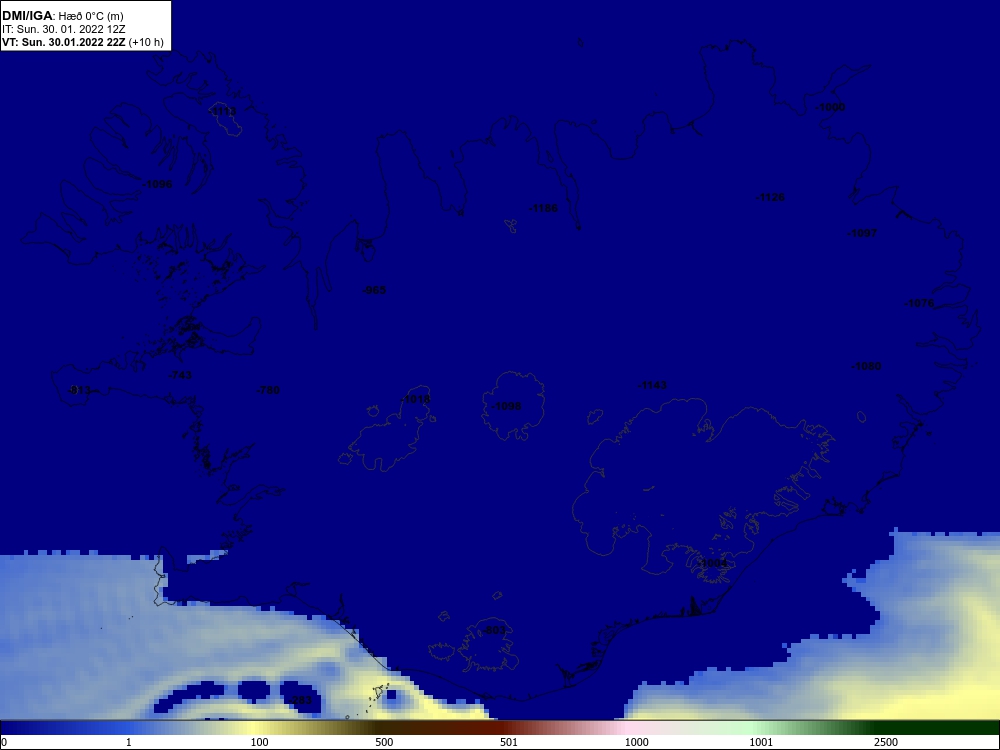Click the -1186 map value
This screenshot has width=1000, height=750.
pos(543,208)
